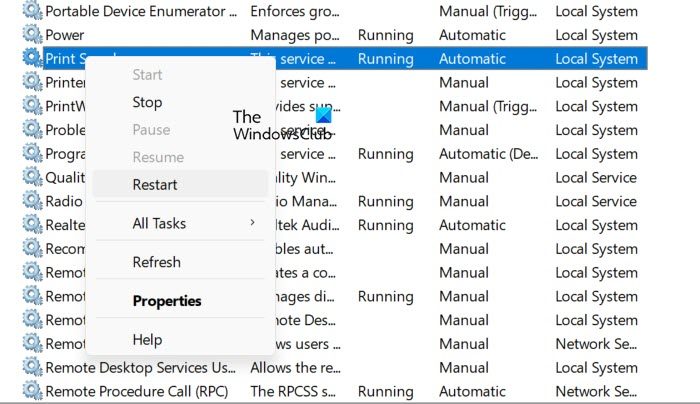
Task: Select Refresh in the context menu
Action: click(x=157, y=262)
